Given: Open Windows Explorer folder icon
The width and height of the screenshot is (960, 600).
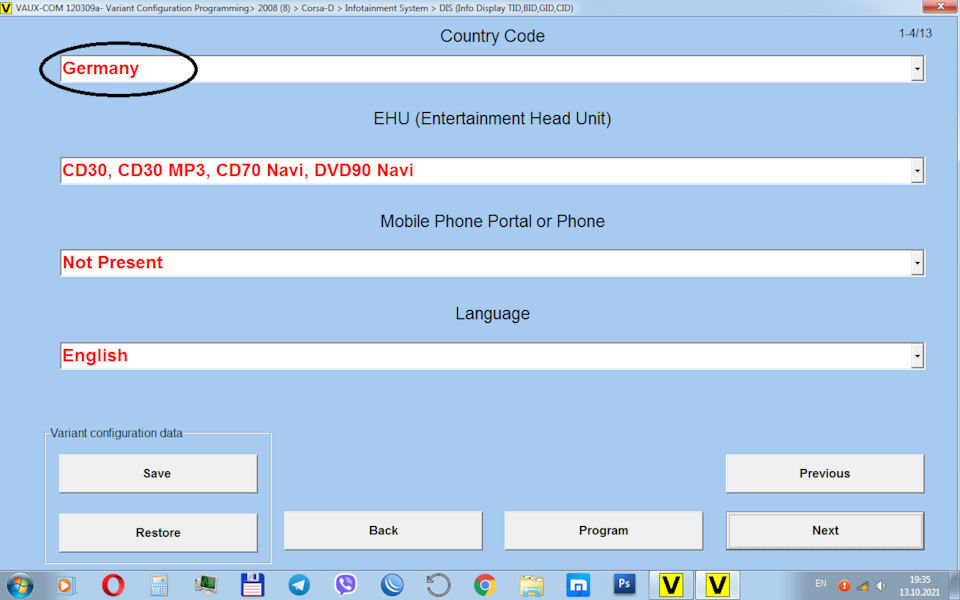Looking at the screenshot, I should tap(531, 585).
